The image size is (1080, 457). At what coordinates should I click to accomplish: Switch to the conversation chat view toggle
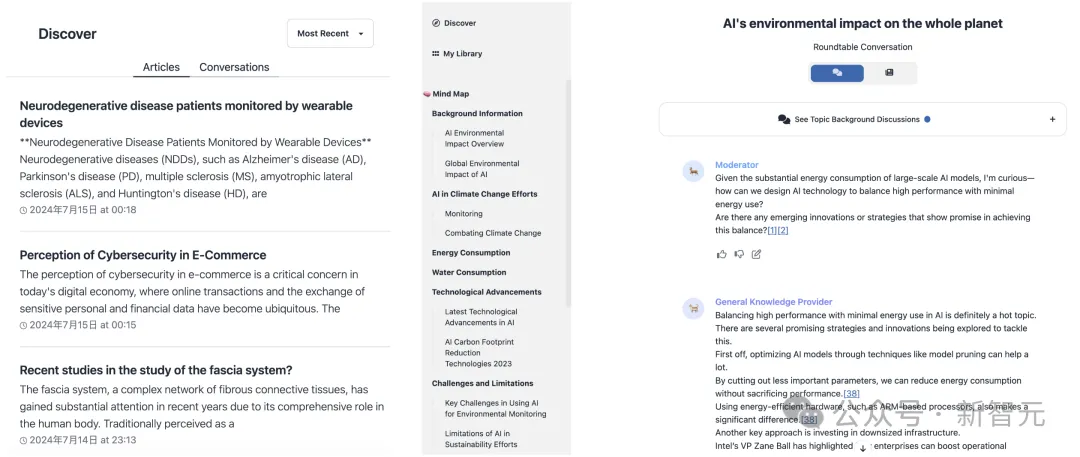point(837,73)
